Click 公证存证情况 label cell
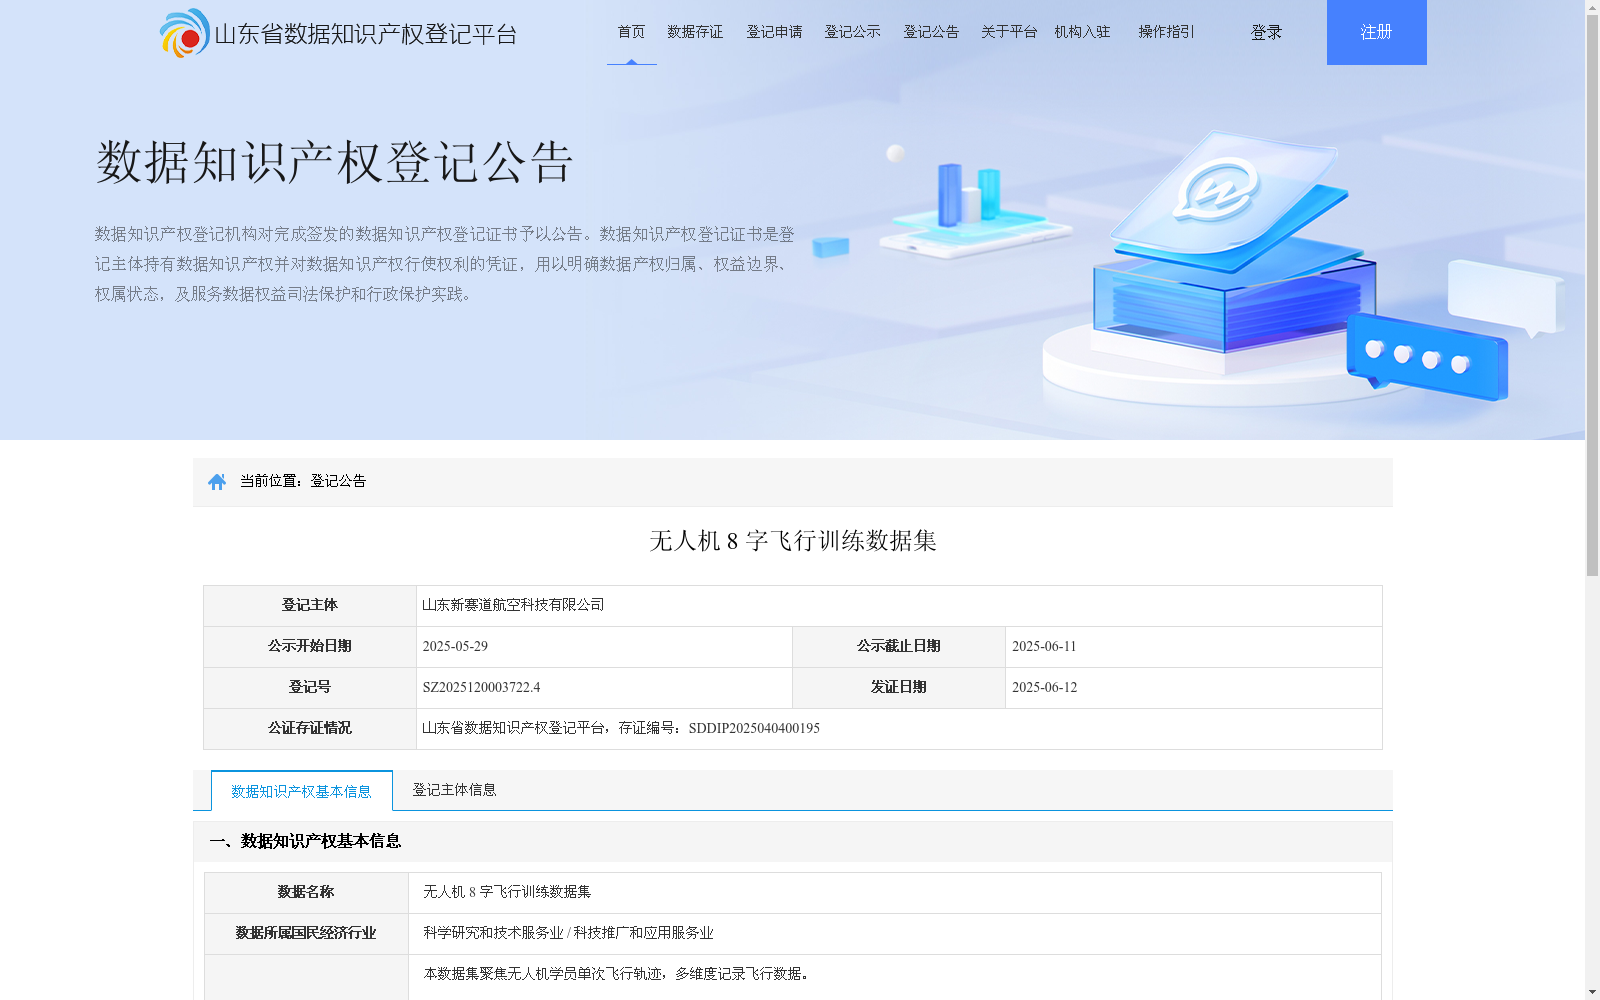1600x1000 pixels. point(310,729)
